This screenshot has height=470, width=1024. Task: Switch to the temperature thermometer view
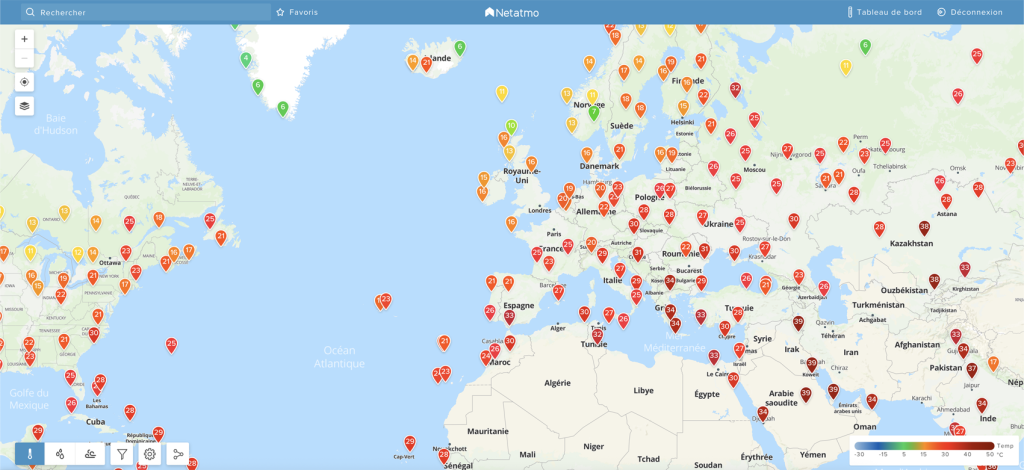[30, 454]
